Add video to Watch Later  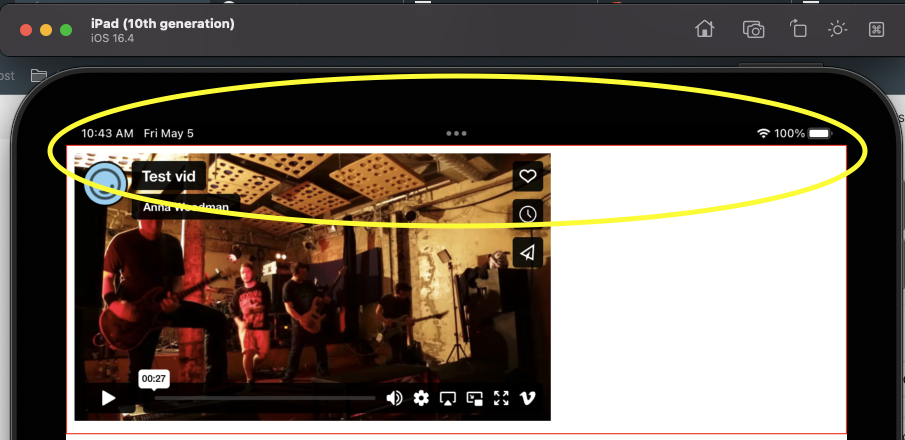(x=528, y=214)
